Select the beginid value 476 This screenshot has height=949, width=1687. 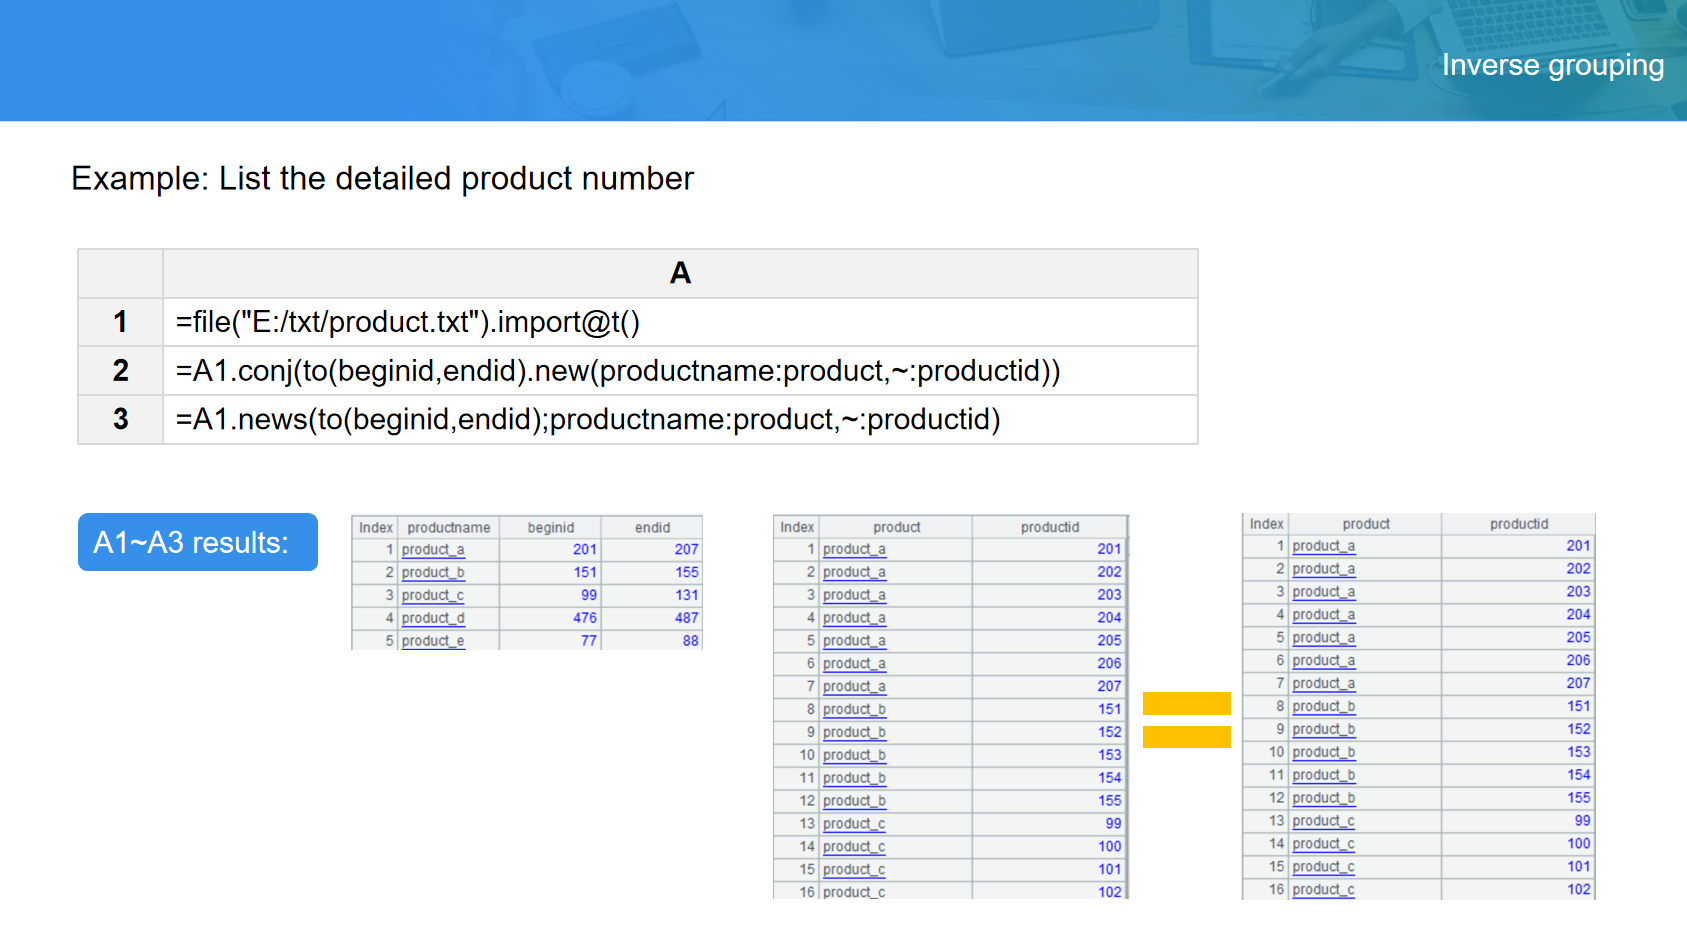pos(585,618)
